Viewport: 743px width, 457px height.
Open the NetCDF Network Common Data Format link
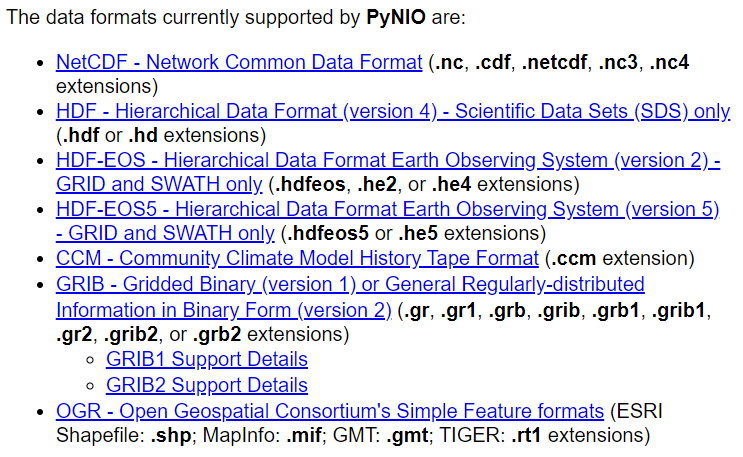pyautogui.click(x=239, y=62)
